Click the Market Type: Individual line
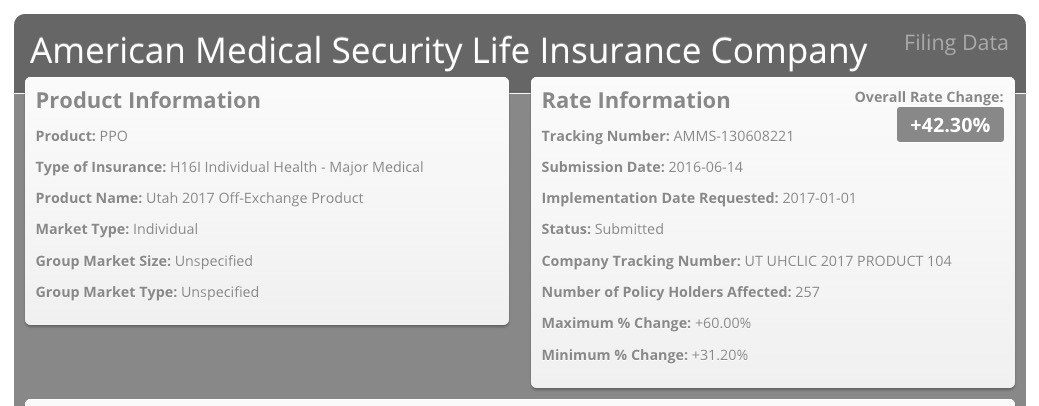 [116, 229]
